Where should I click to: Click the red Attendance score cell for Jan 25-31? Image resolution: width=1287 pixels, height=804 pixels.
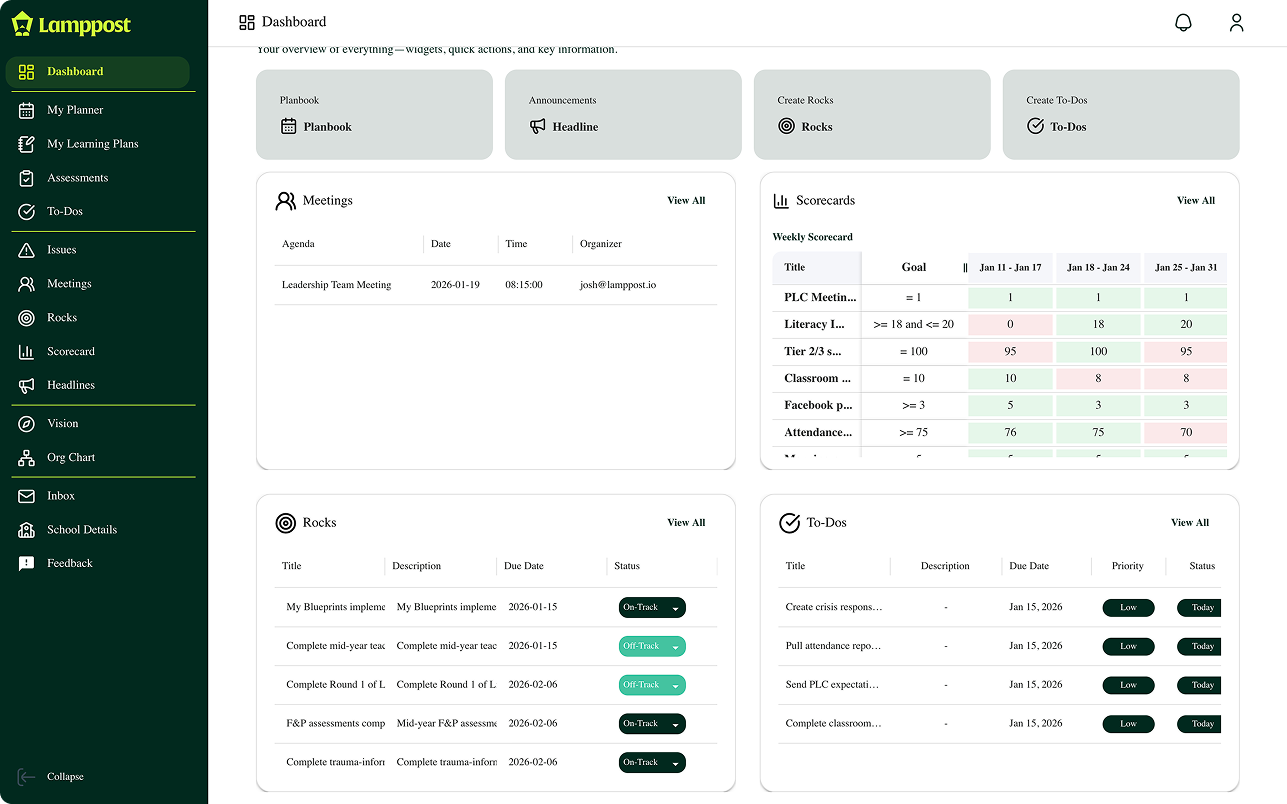tap(1185, 432)
